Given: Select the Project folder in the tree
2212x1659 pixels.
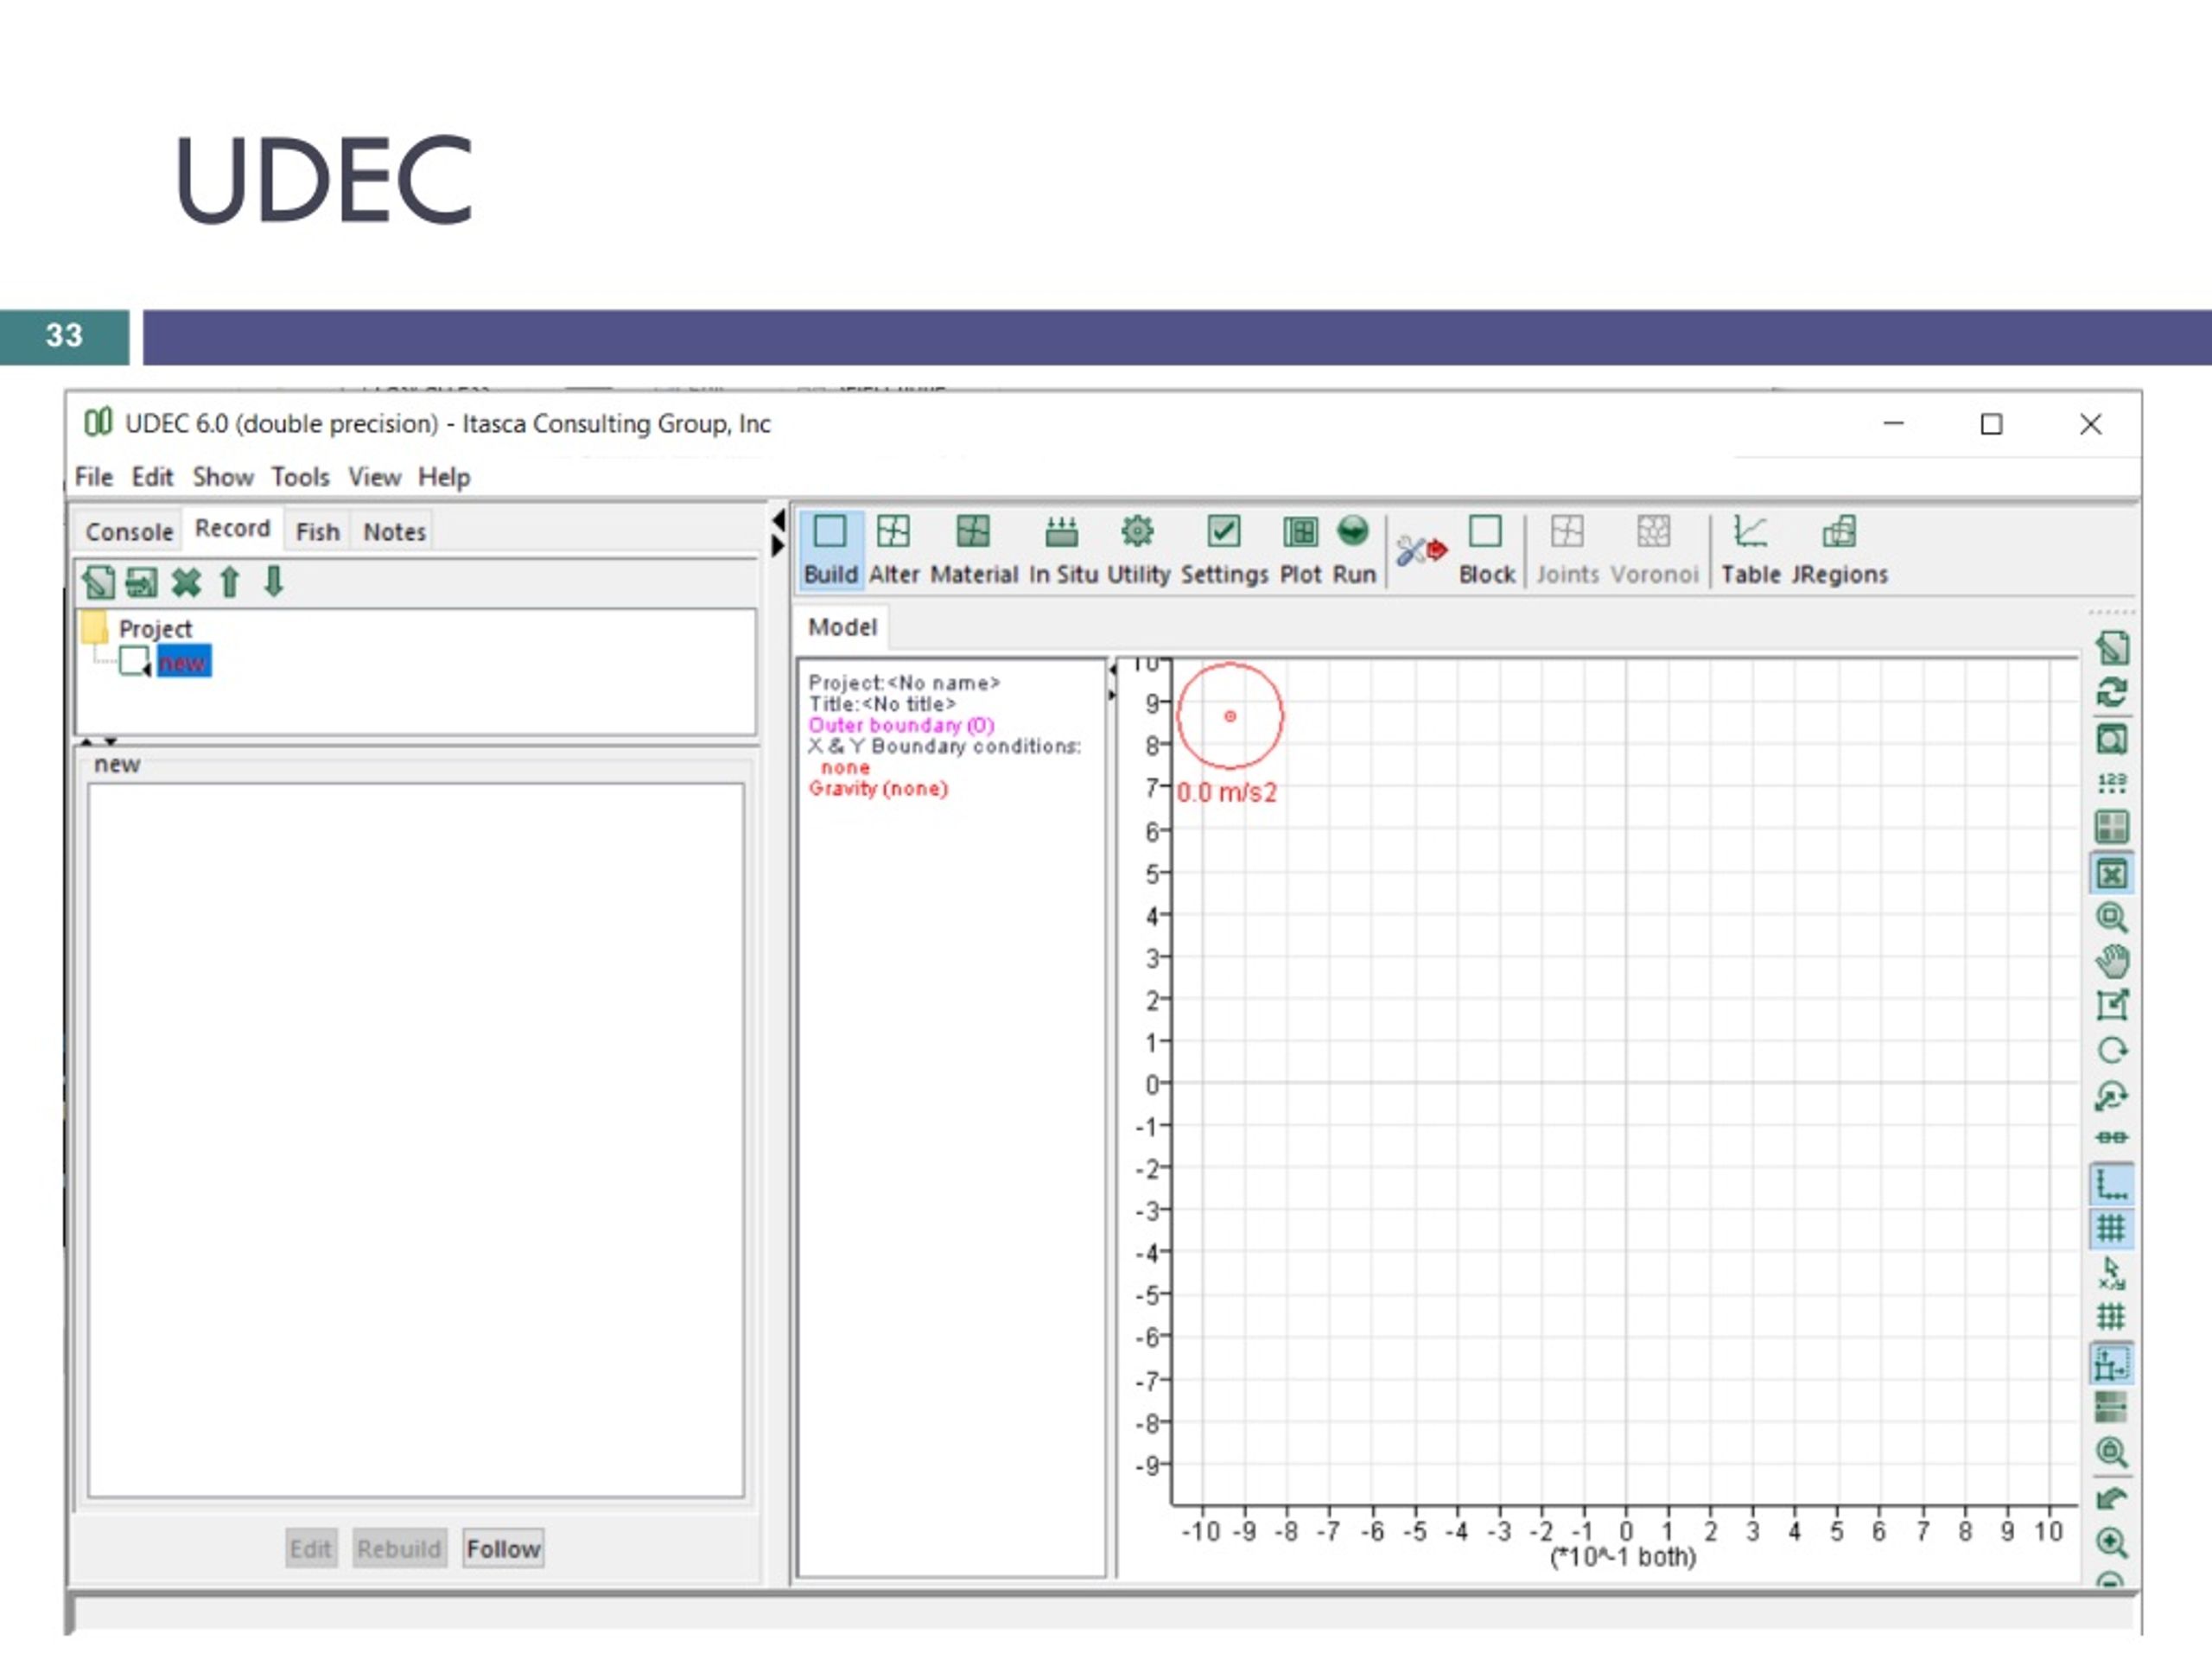Looking at the screenshot, I should click(x=137, y=629).
